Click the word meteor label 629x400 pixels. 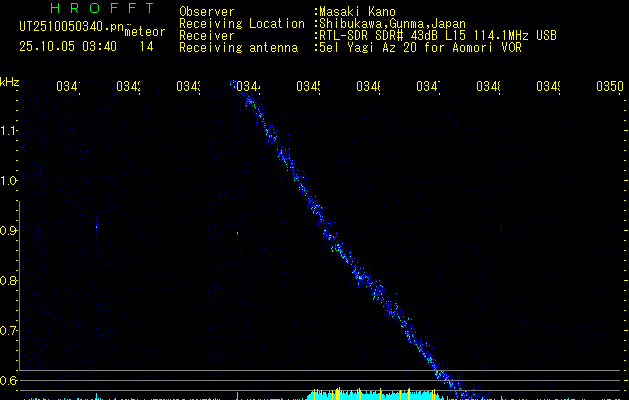pyautogui.click(x=145, y=32)
